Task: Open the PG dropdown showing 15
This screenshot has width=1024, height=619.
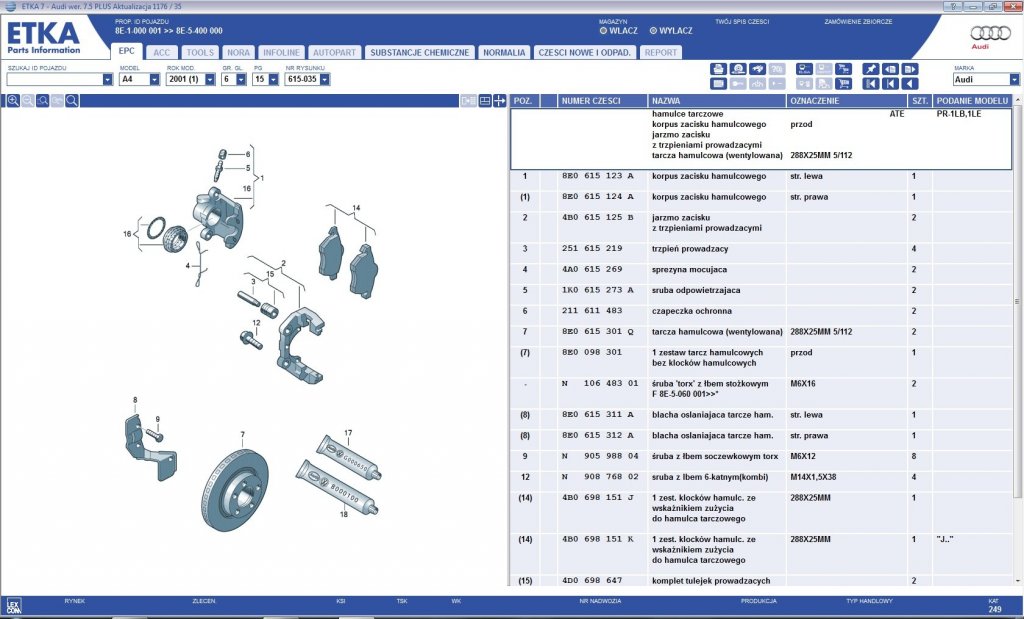Action: (x=273, y=80)
